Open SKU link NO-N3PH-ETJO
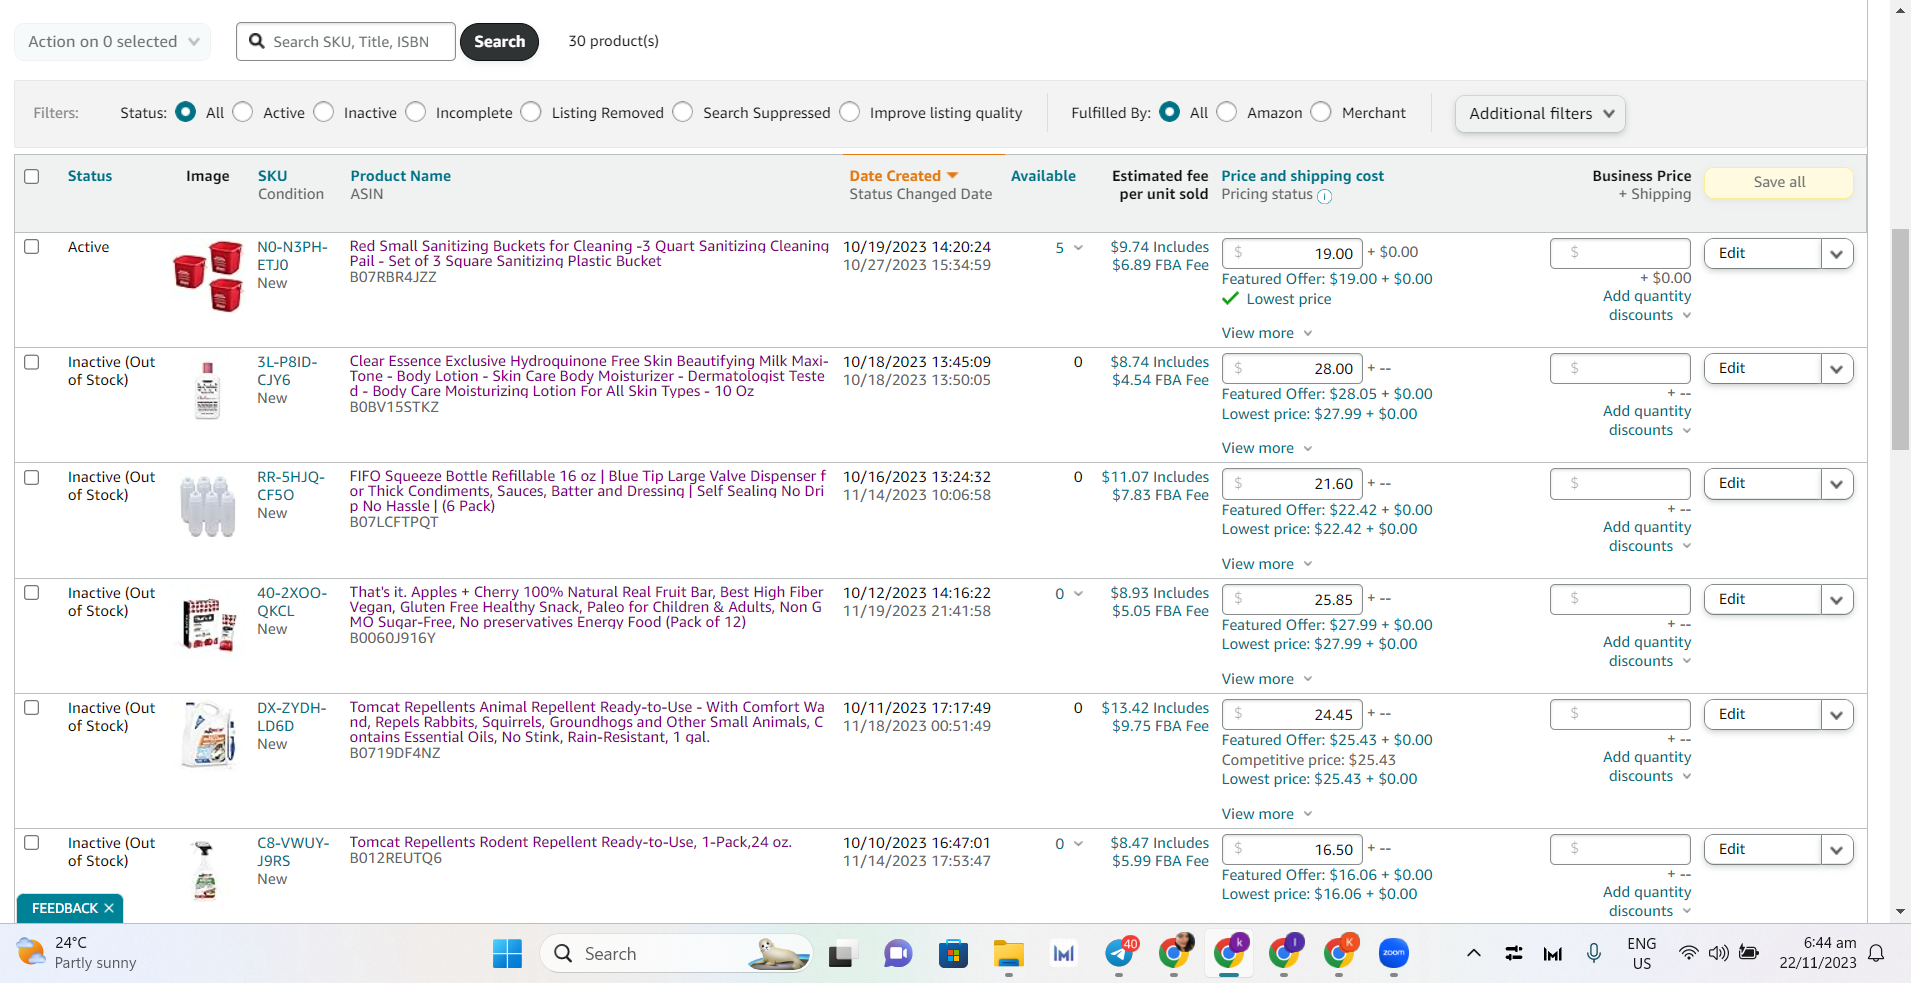This screenshot has height=983, width=1911. click(x=292, y=256)
